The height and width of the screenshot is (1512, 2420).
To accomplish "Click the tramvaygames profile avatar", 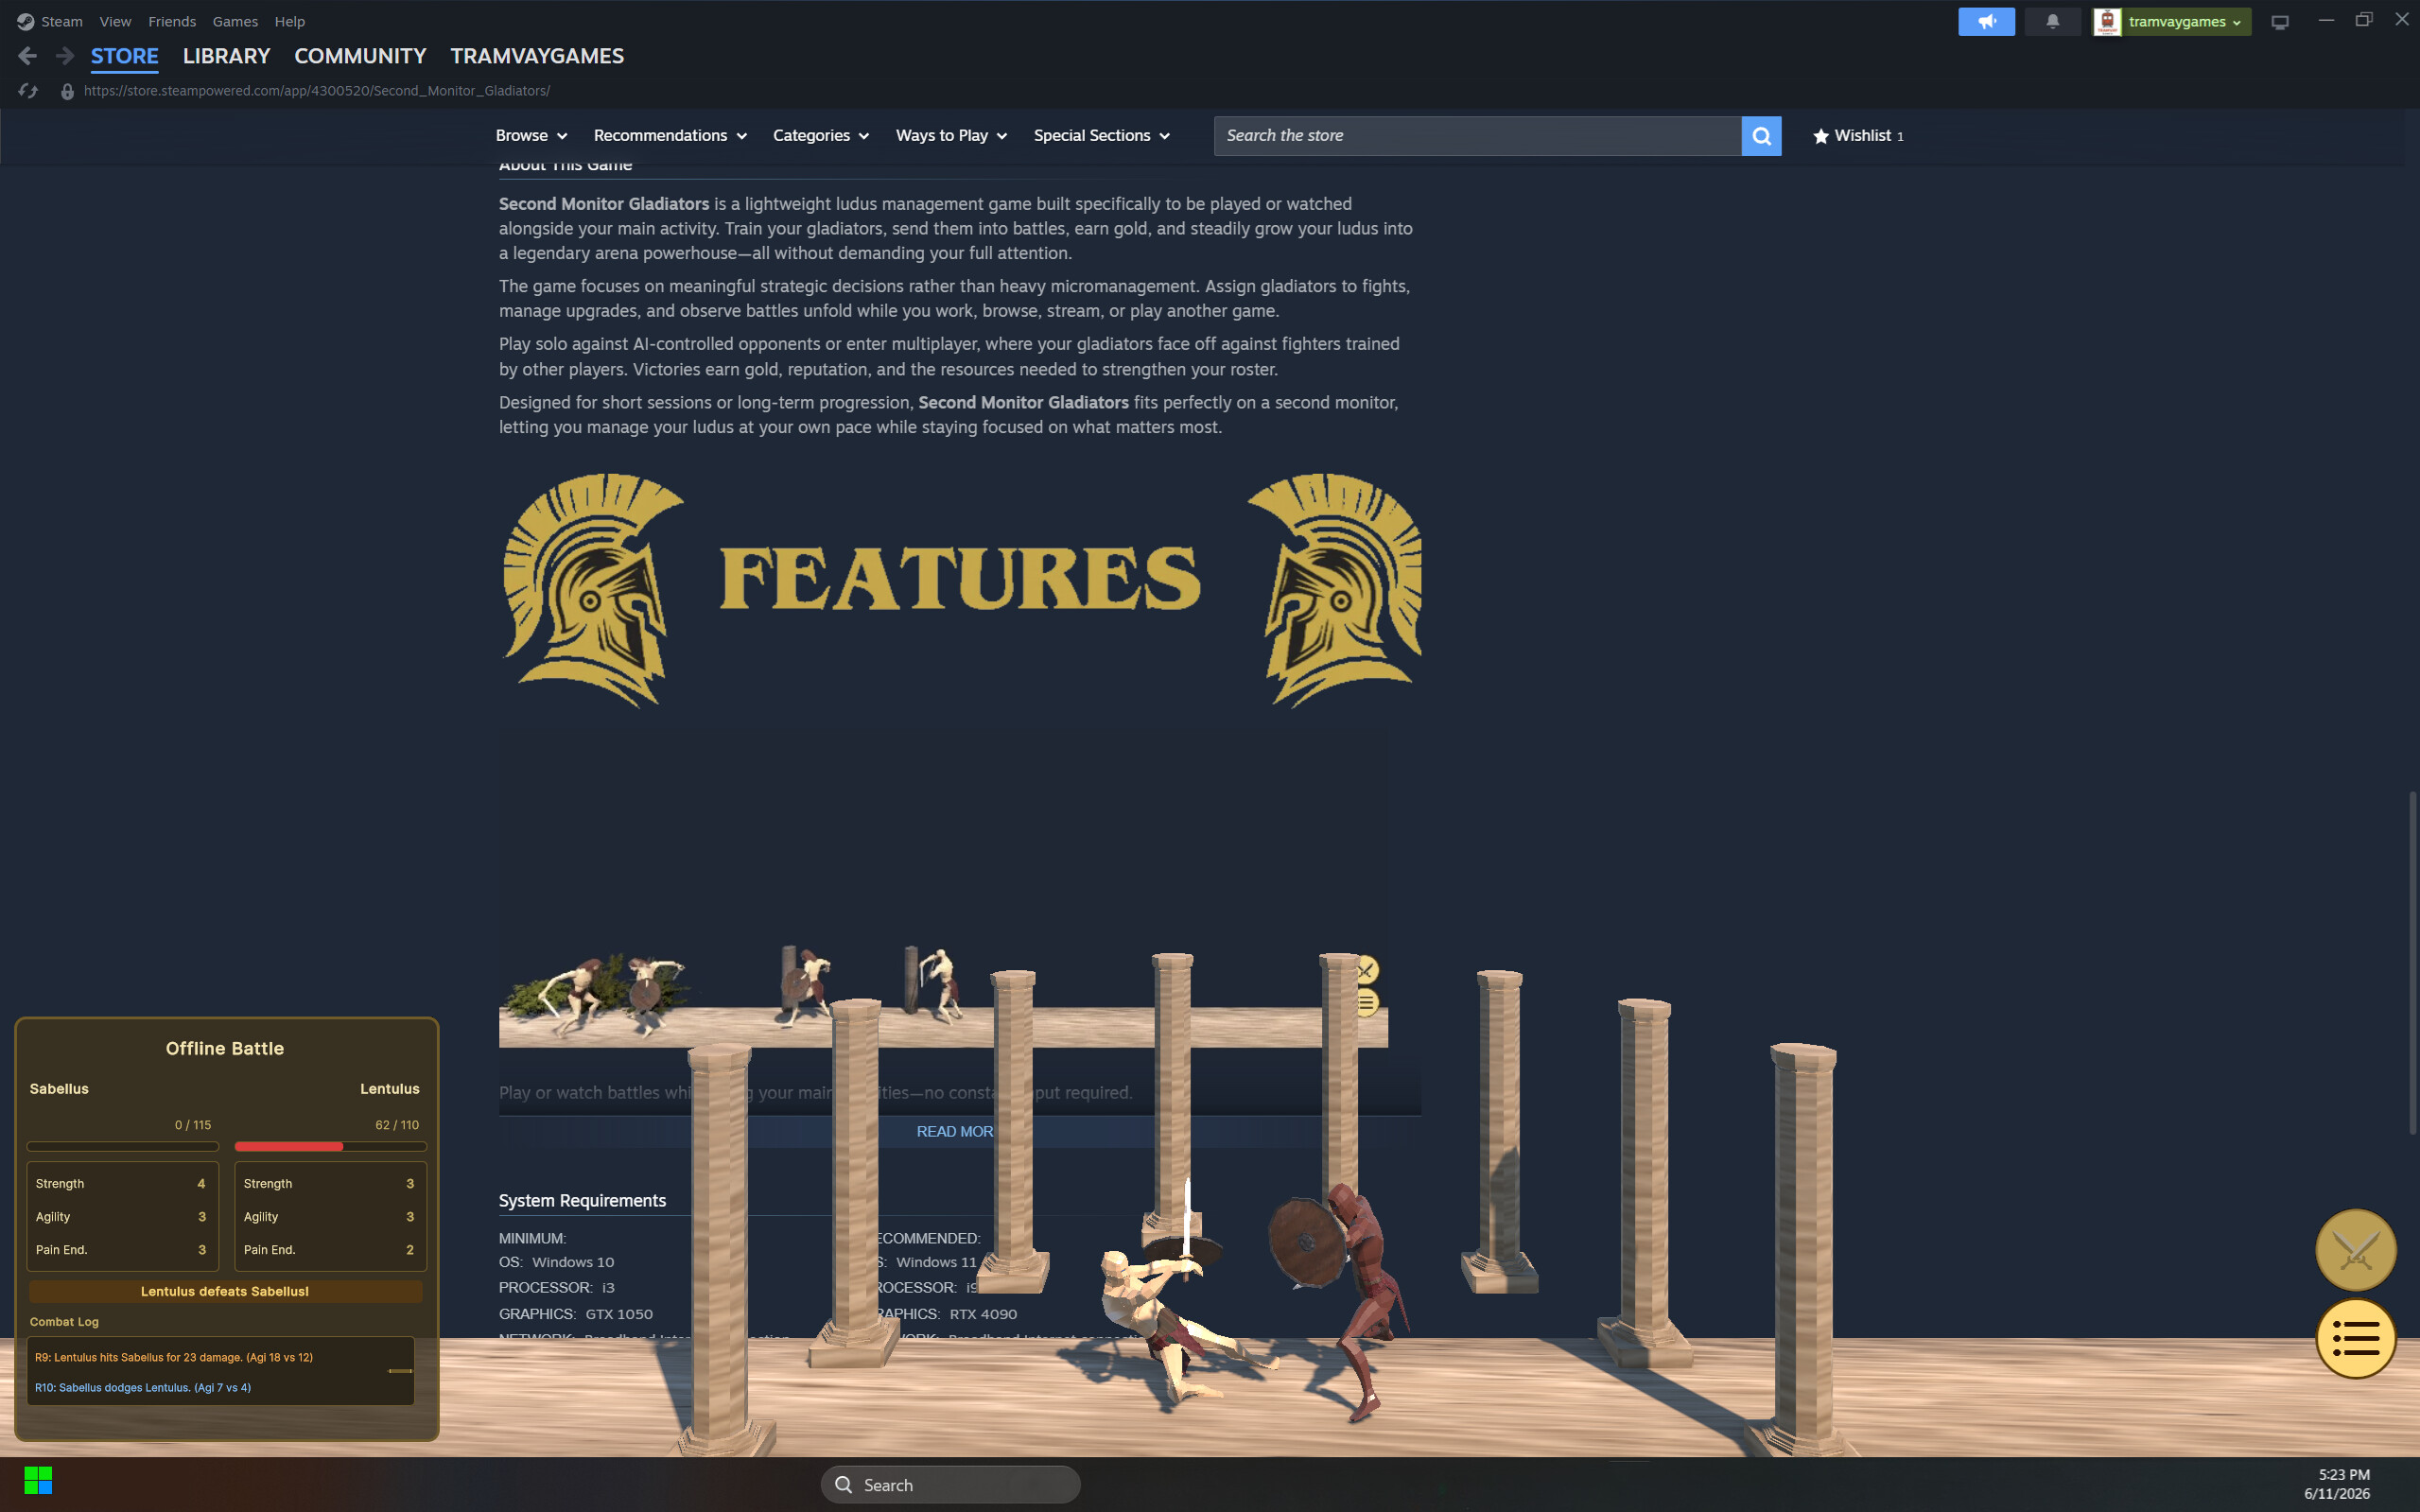I will pos(2107,21).
